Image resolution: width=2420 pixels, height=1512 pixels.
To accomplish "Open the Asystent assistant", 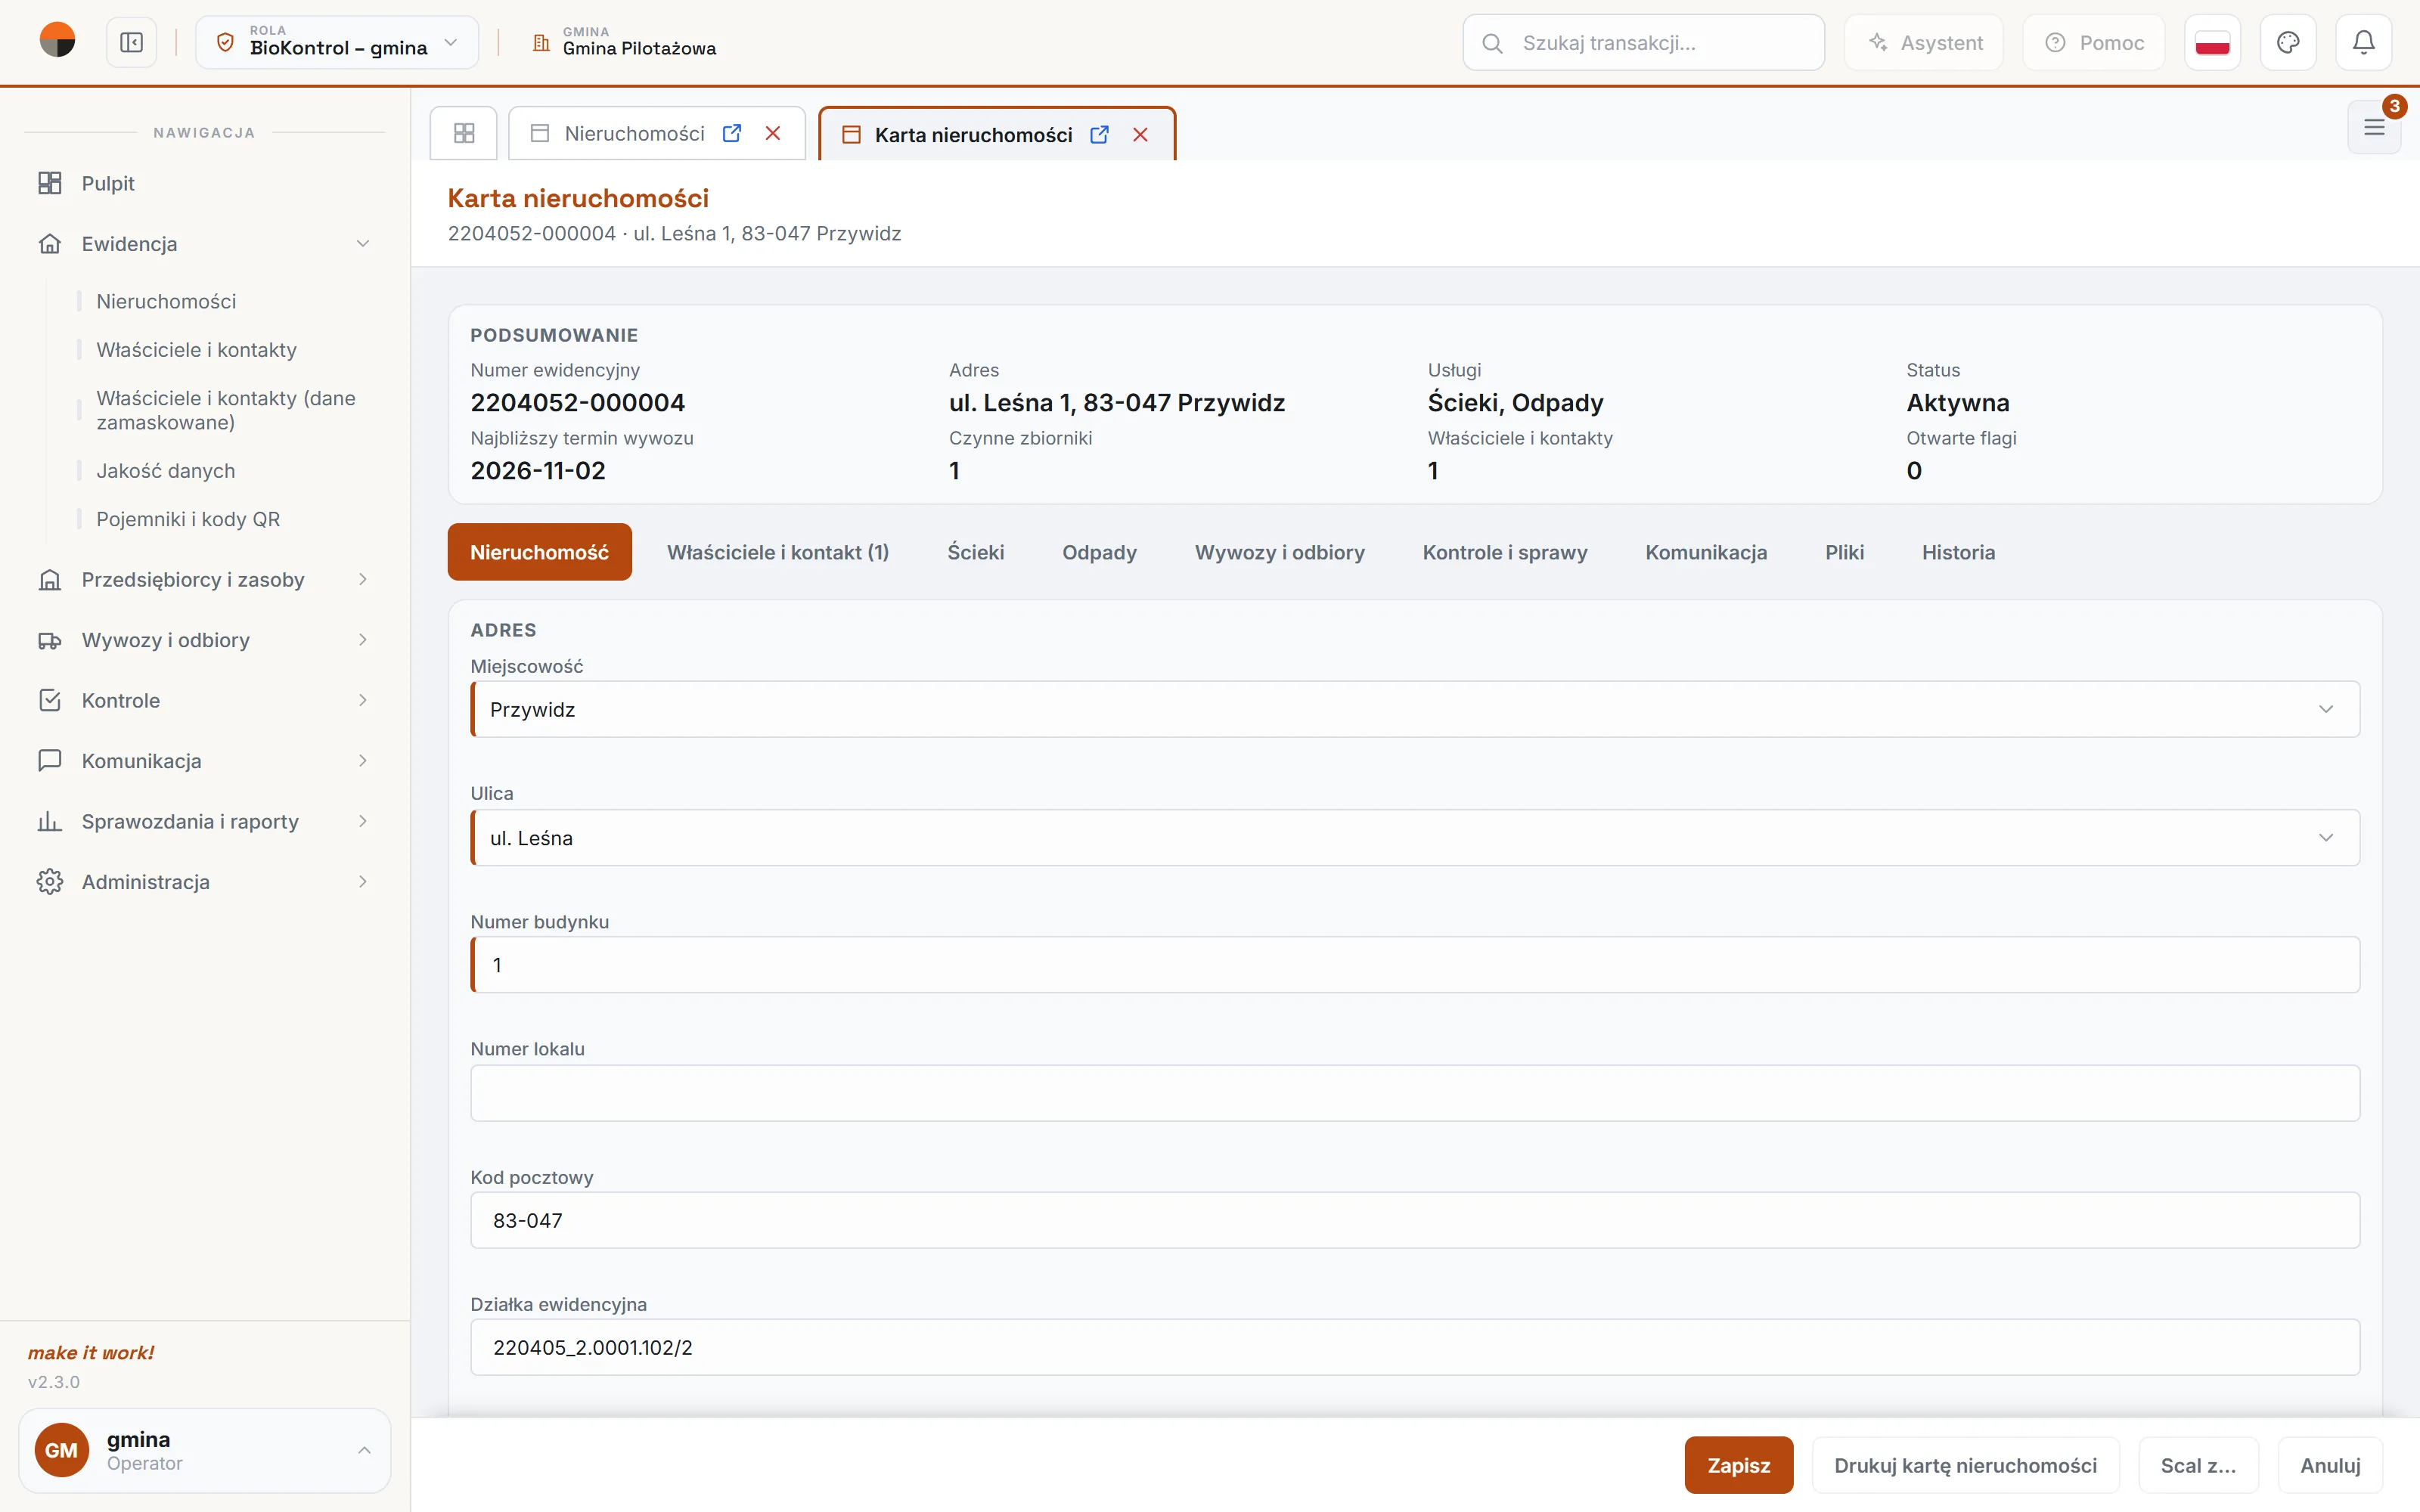I will 1924,43.
